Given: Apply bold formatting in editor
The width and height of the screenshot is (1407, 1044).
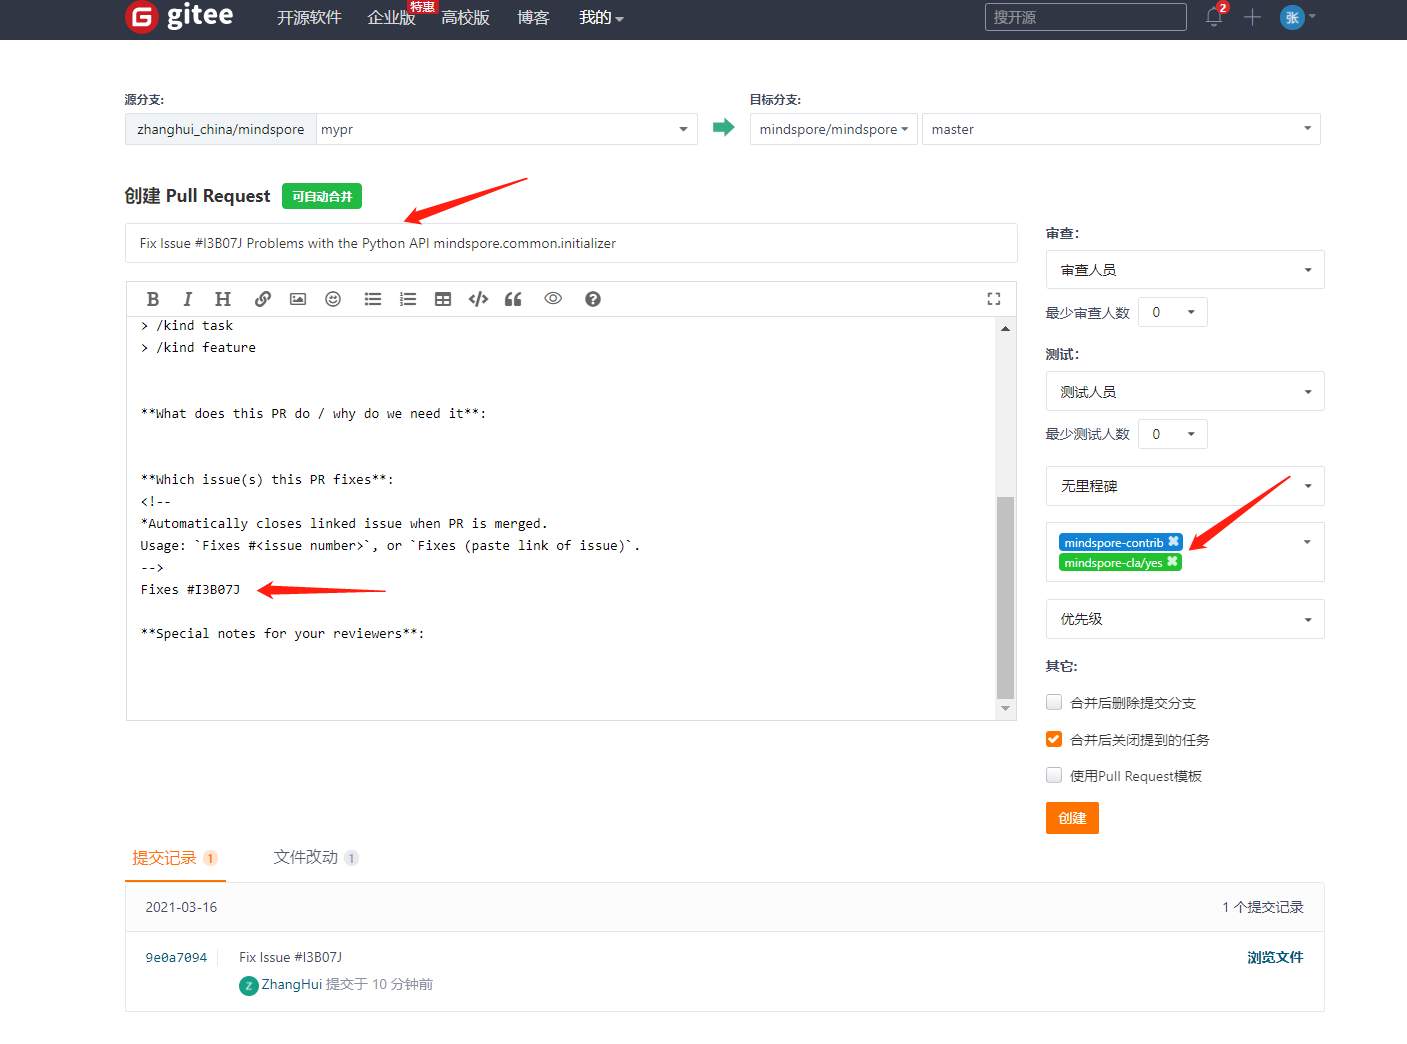Looking at the screenshot, I should tap(153, 299).
